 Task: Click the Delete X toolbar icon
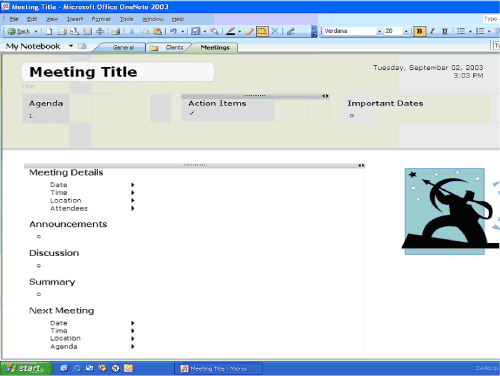tap(275, 31)
